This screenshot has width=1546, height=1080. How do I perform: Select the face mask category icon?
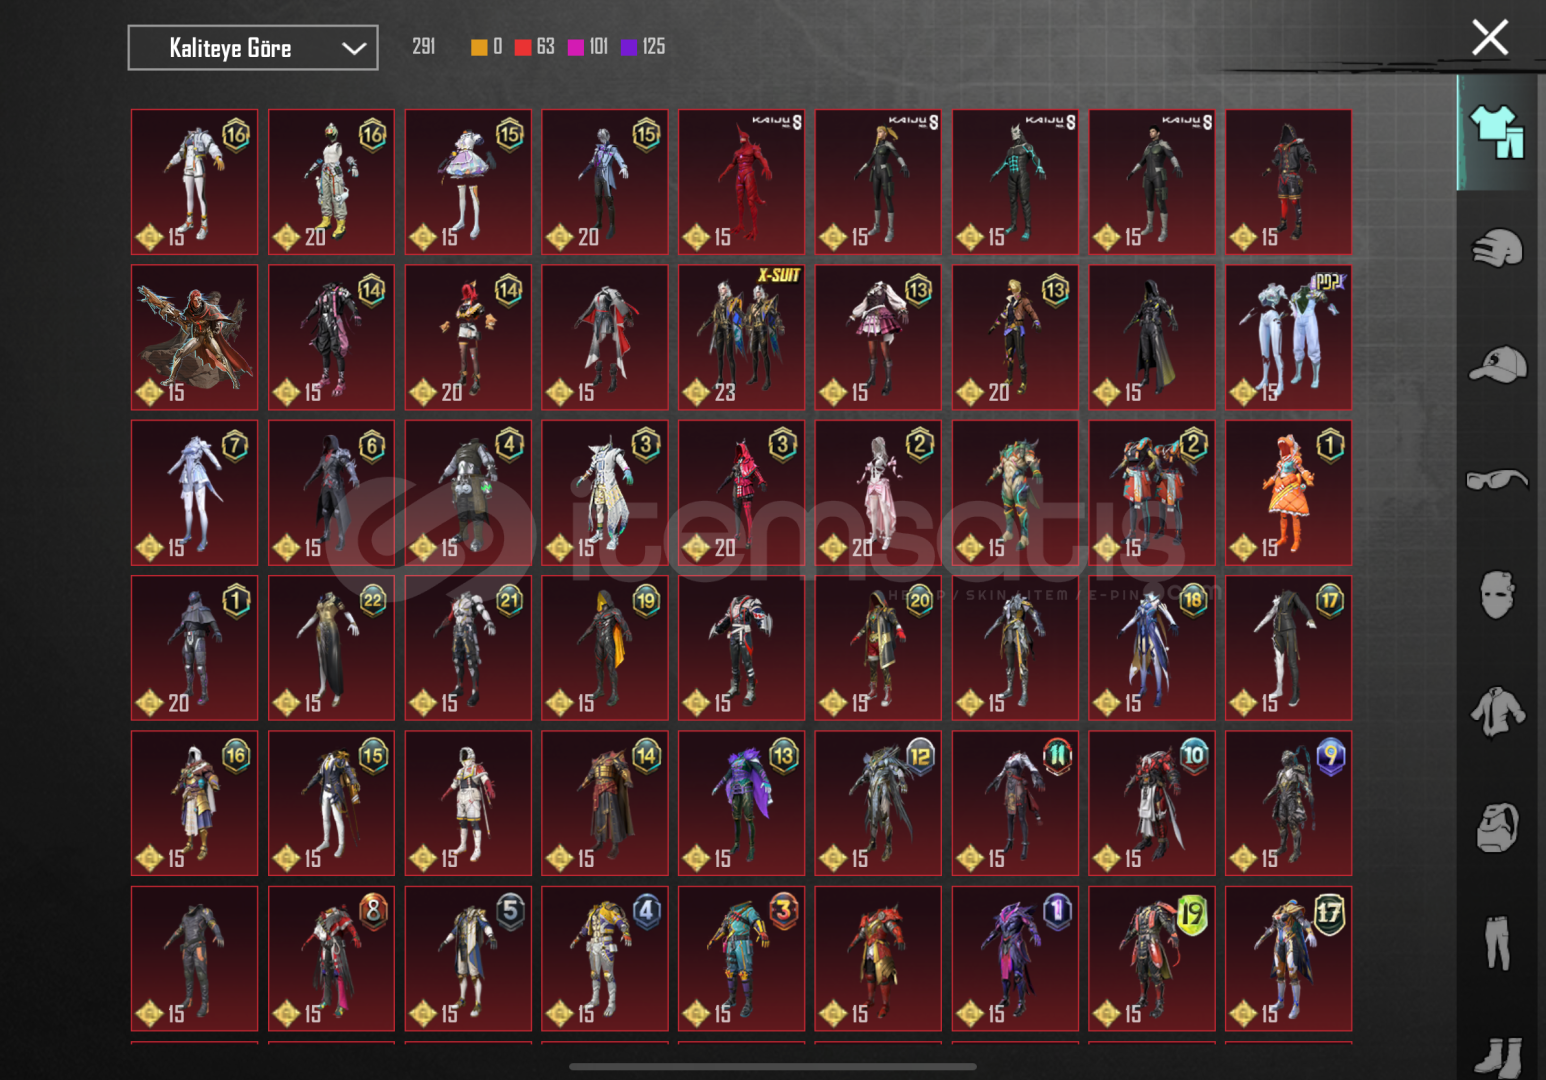1497,595
